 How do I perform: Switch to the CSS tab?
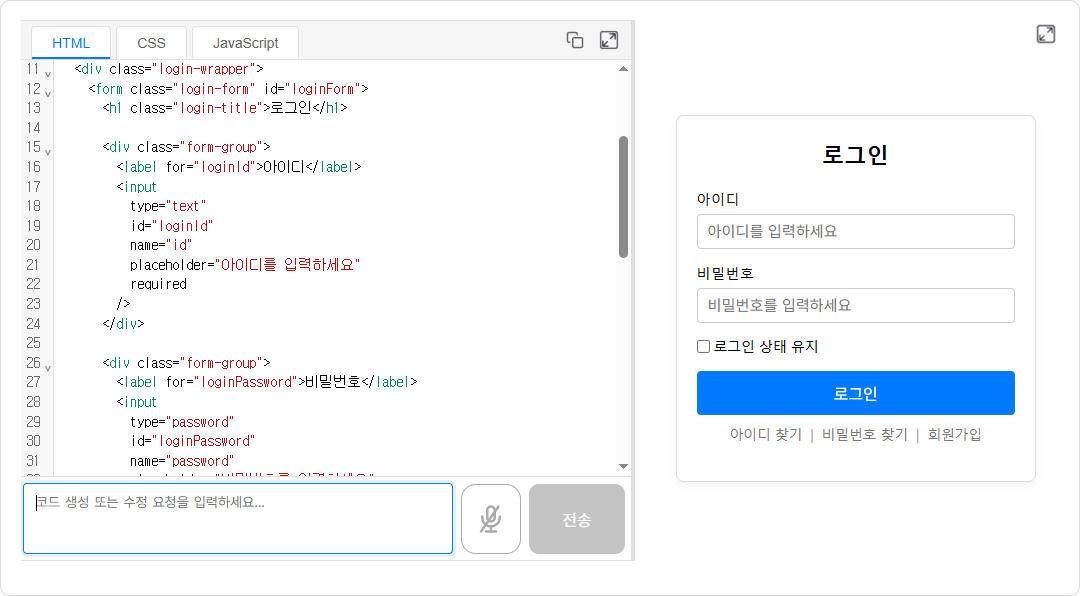tap(151, 43)
